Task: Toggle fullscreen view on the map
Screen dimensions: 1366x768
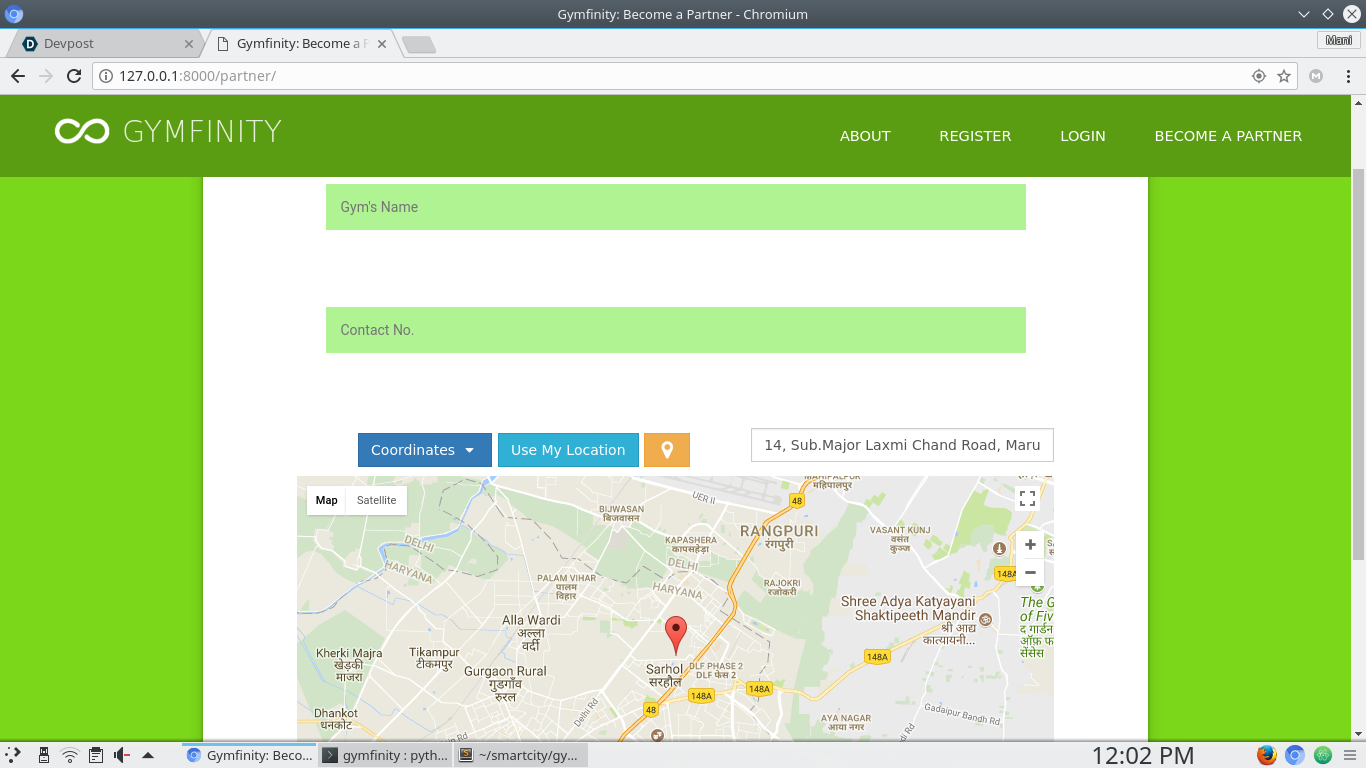Action: click(x=1027, y=498)
